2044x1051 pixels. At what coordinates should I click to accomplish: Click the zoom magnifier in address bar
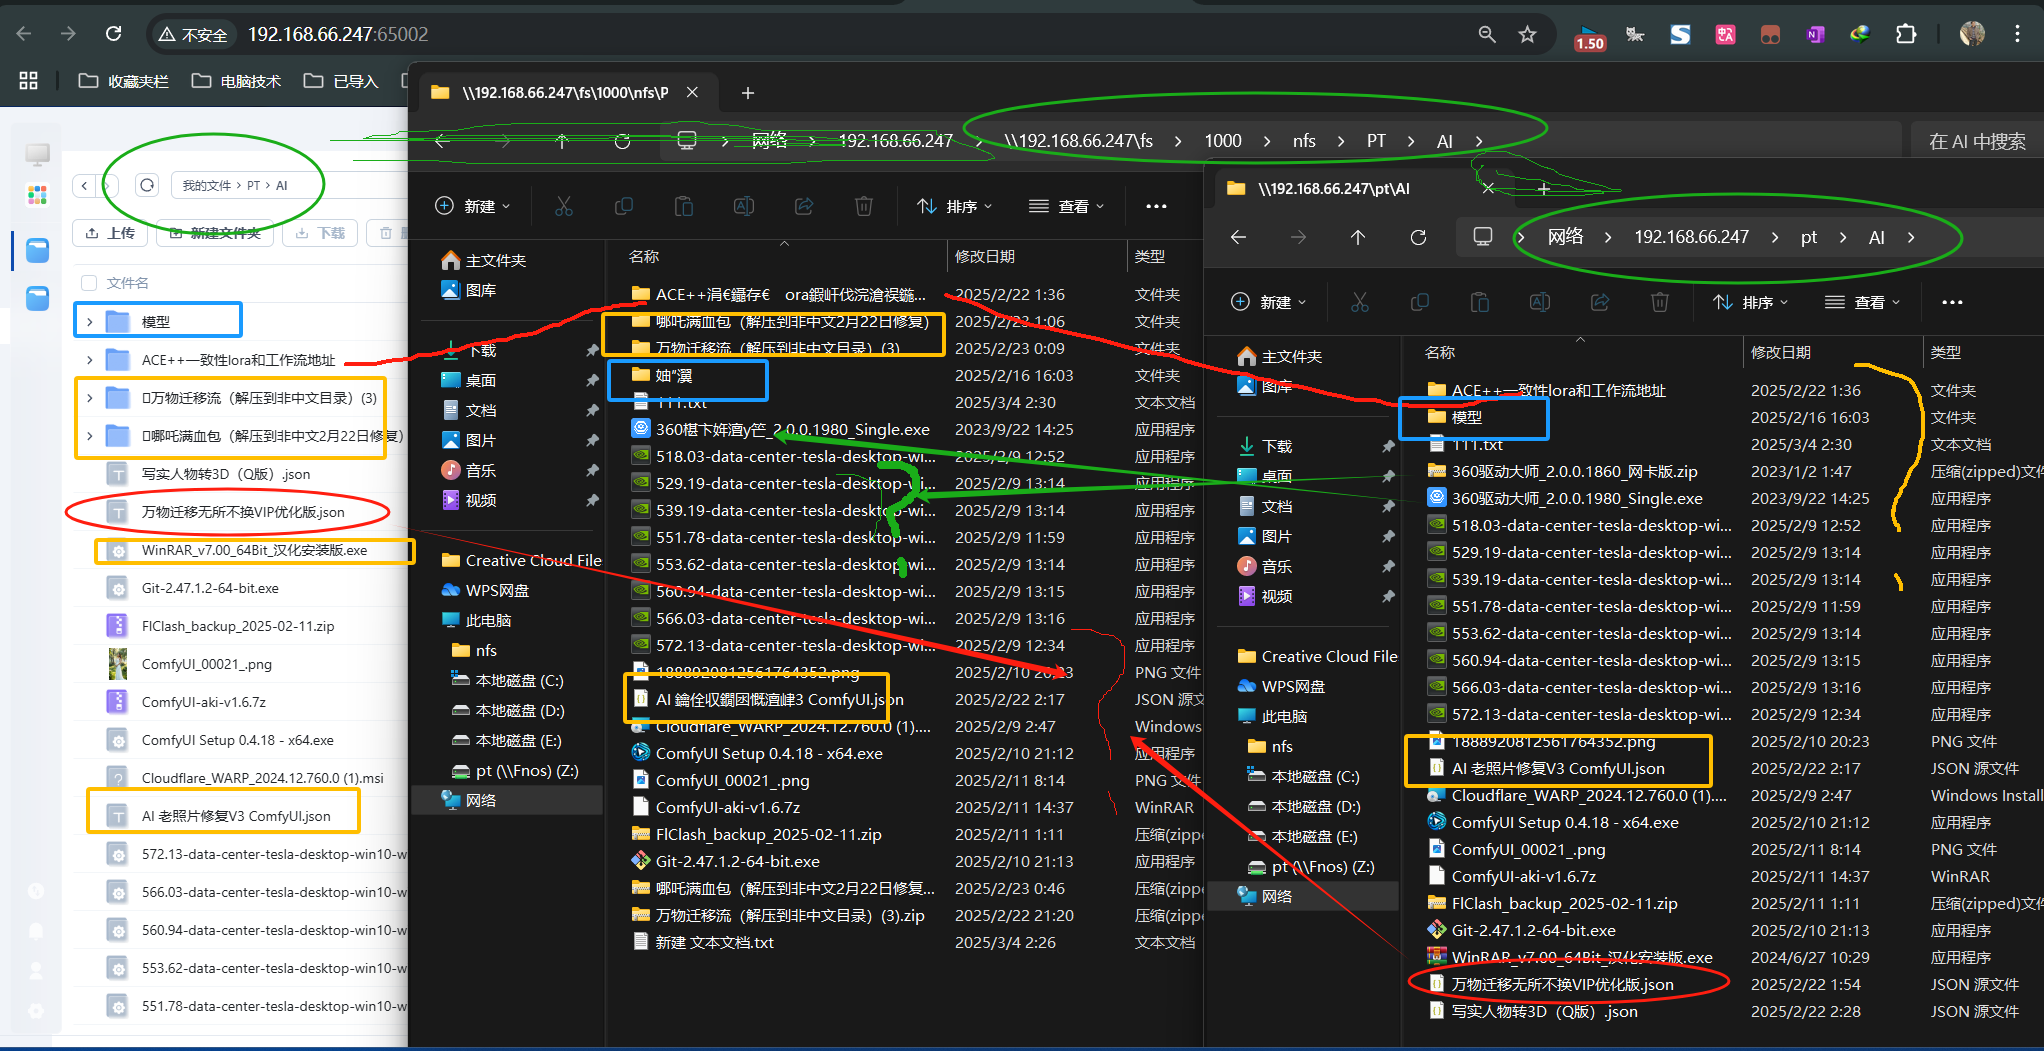coord(1487,34)
